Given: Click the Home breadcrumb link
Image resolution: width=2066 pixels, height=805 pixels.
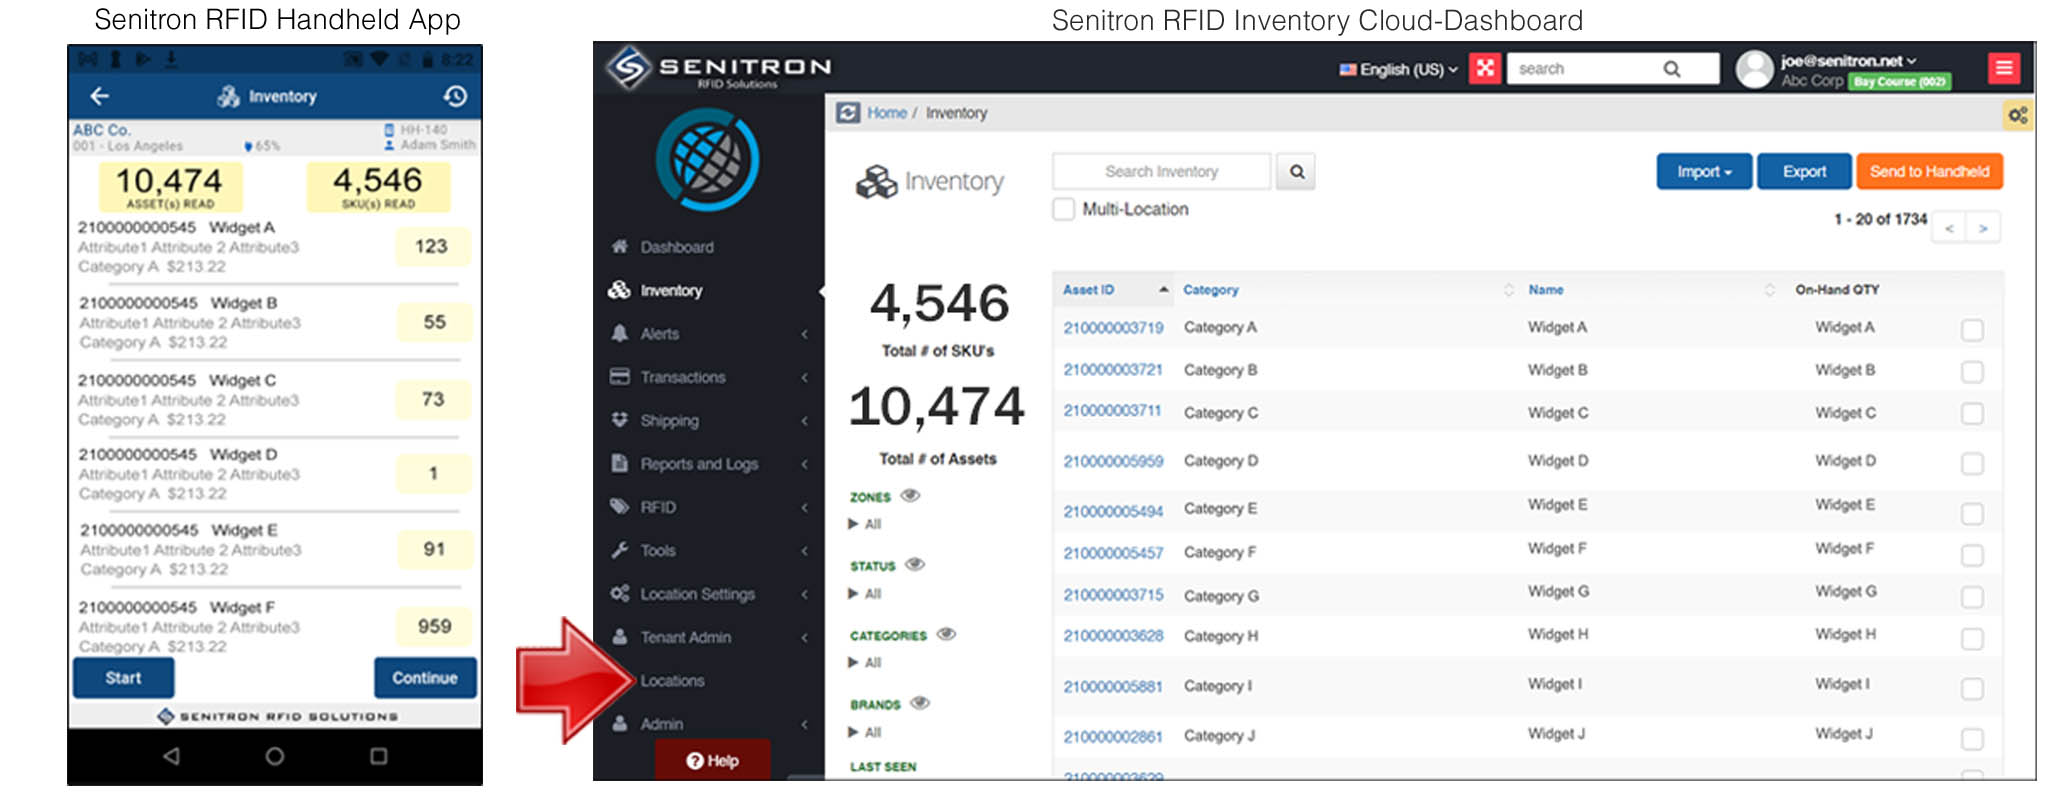Looking at the screenshot, I should click(887, 113).
